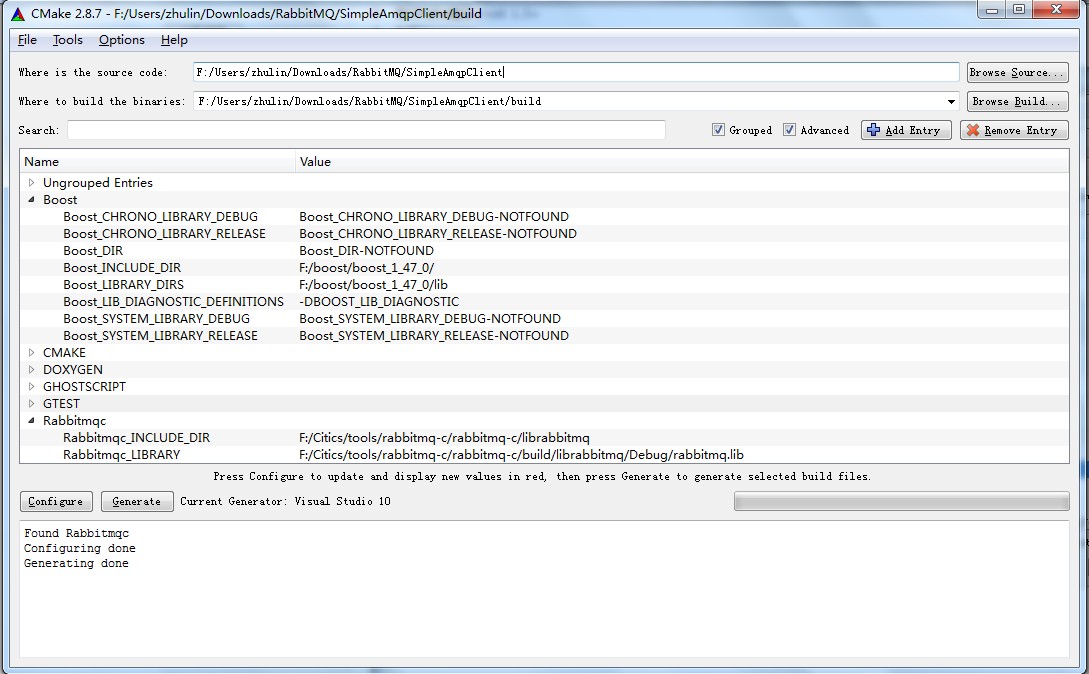This screenshot has height=674, width=1089.
Task: Click value ending in rabbitmq-c/librabbitmq
Action: pyautogui.click(x=444, y=438)
